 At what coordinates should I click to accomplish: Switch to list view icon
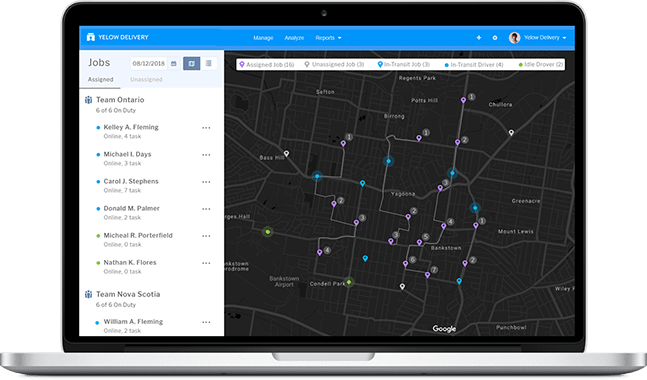coord(209,64)
